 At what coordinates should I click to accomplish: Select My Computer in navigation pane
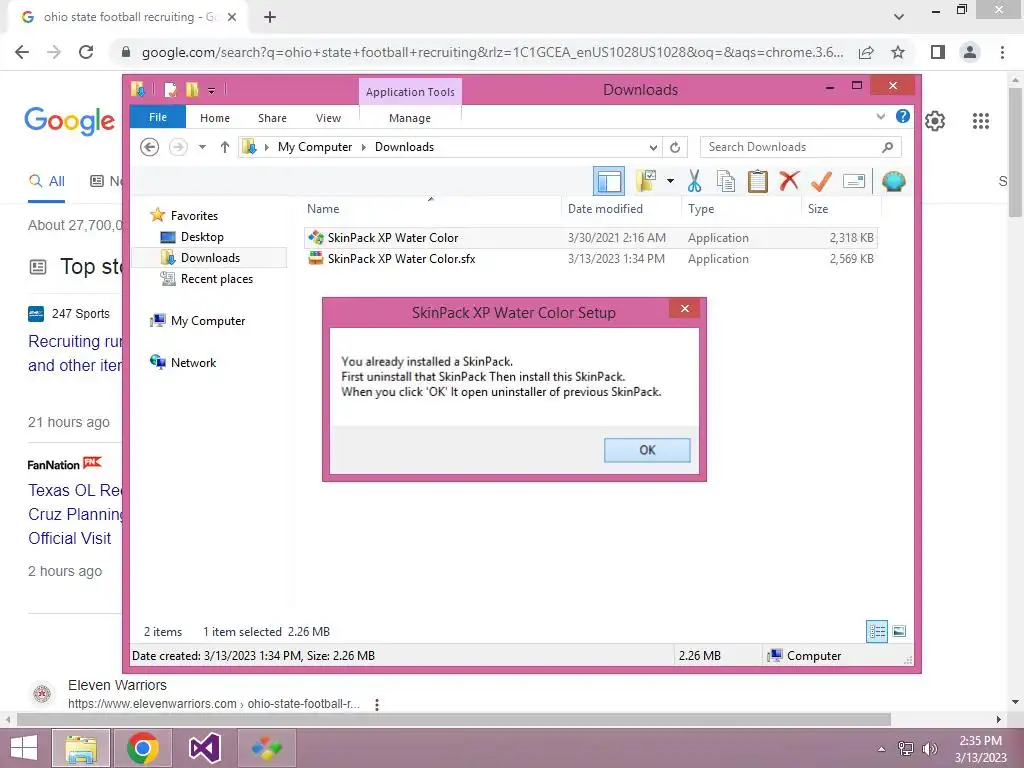(208, 321)
